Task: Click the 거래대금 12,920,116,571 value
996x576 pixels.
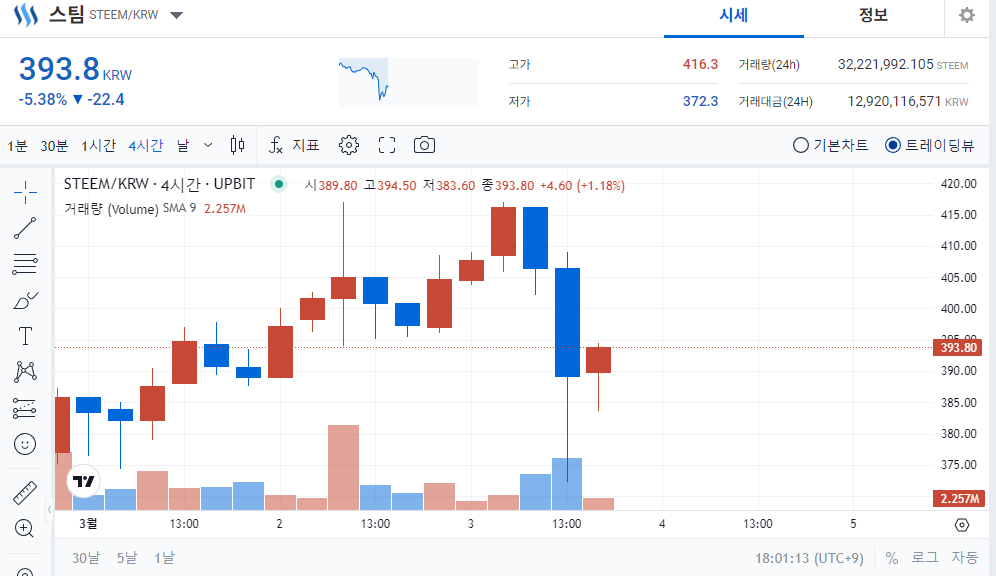Action: [x=894, y=101]
